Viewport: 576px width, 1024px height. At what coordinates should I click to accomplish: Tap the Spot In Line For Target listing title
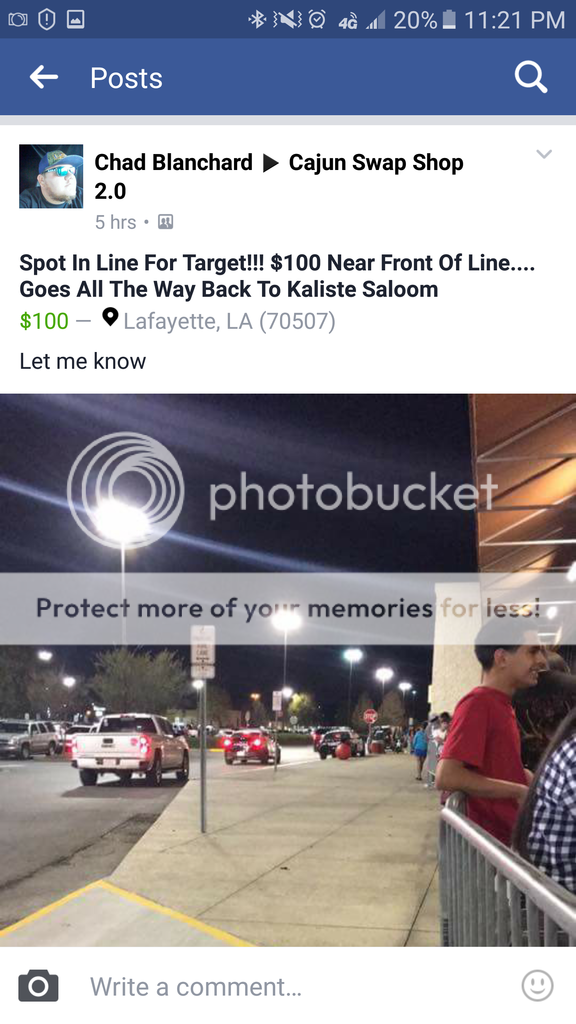pyautogui.click(x=277, y=276)
